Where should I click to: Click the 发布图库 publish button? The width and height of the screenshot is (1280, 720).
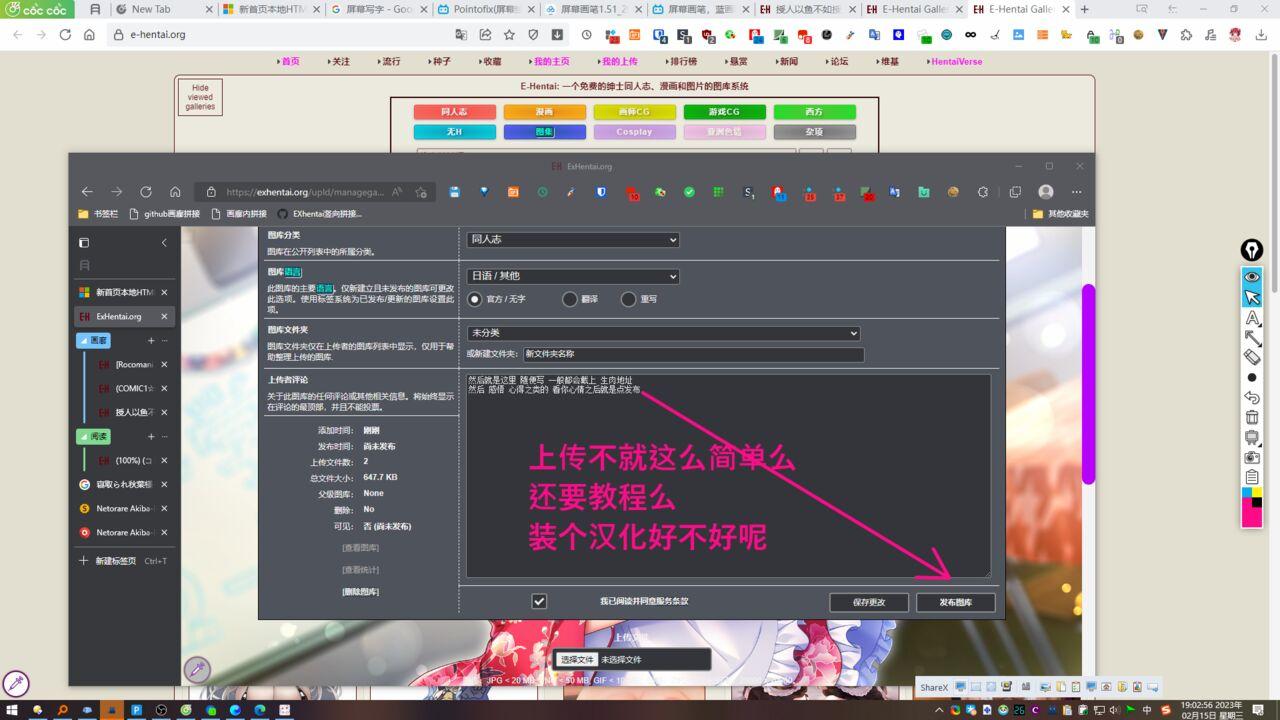pyautogui.click(x=955, y=602)
